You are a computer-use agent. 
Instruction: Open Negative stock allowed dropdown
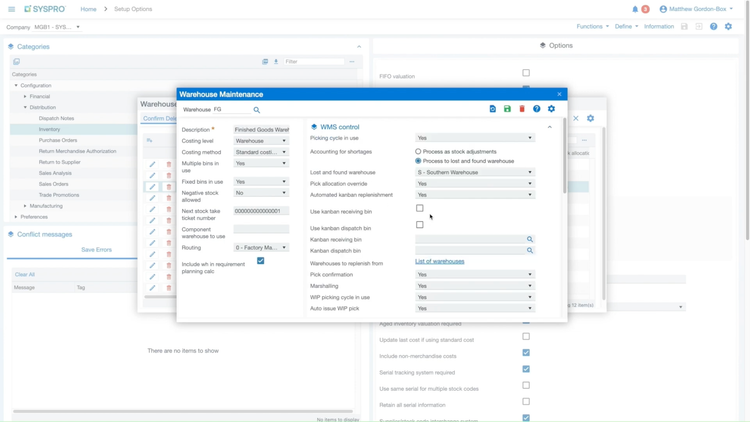pos(261,193)
